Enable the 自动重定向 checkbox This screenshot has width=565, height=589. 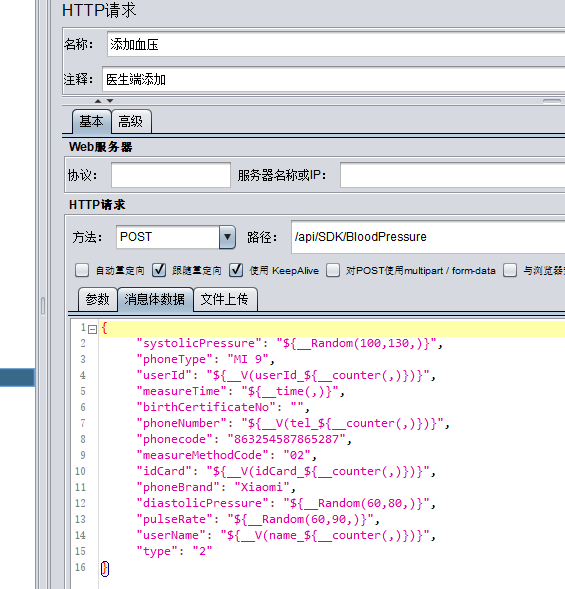tap(82, 270)
